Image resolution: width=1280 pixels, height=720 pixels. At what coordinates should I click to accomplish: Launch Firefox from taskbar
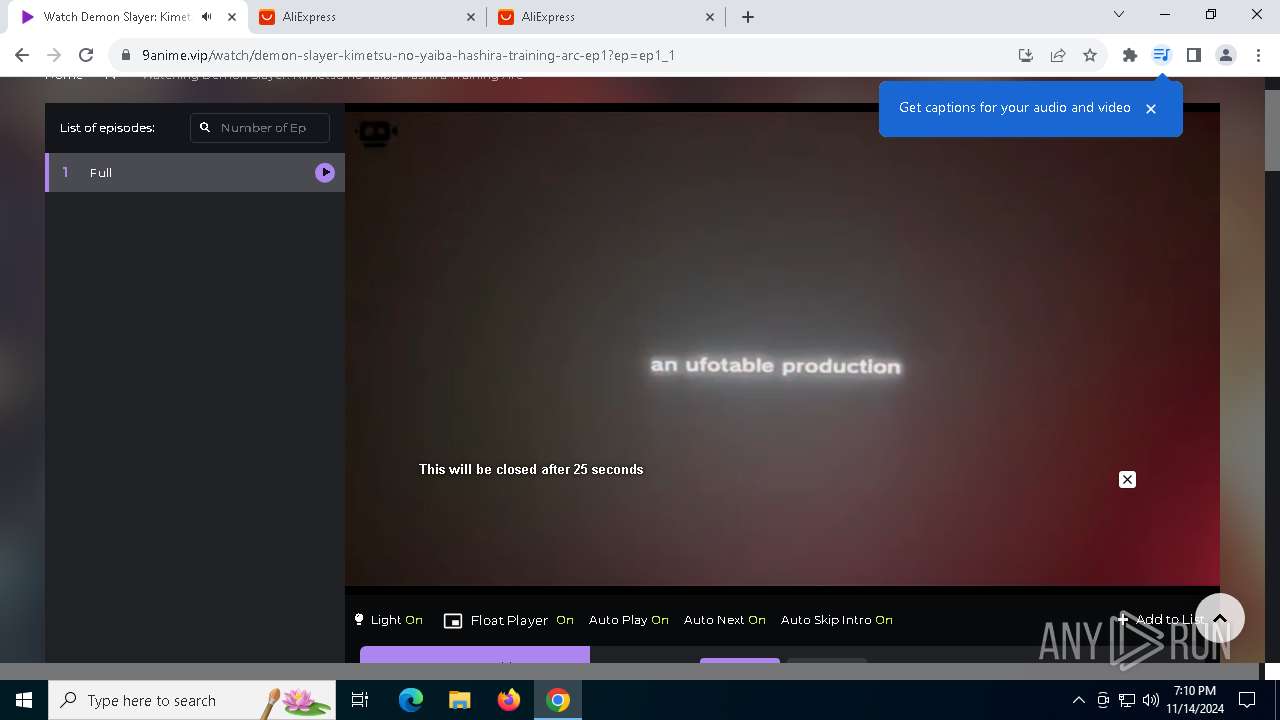coord(509,700)
